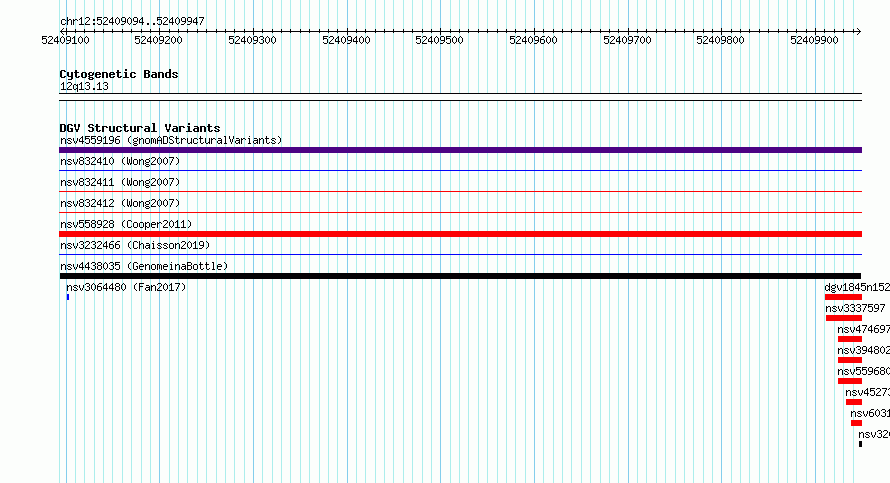Screen dimensions: 890x483
Task: Click the small blue nsv3064480 variant mark
Action: click(x=68, y=297)
